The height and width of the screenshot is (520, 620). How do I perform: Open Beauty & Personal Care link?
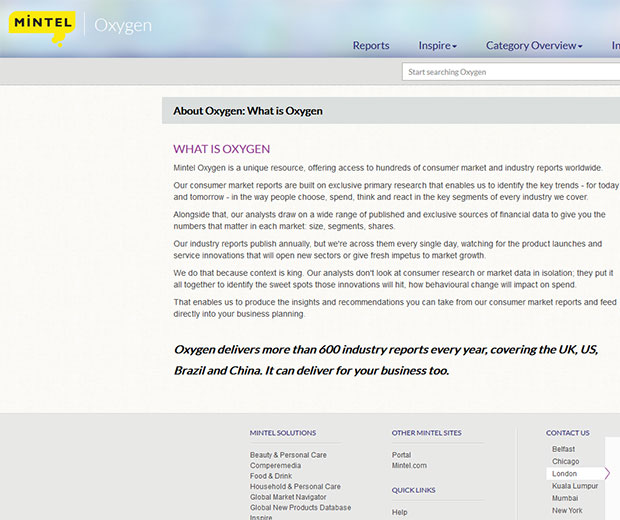pos(288,455)
